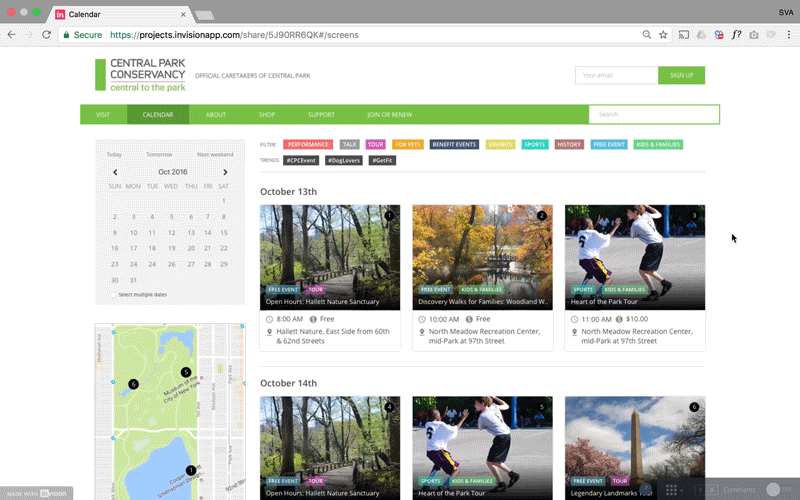Open Legendary Landmarks Tour card image
The height and width of the screenshot is (500, 800).
coord(635,448)
